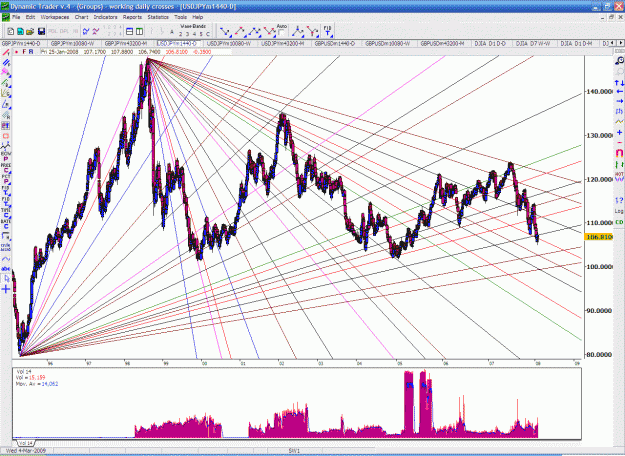Toggle the Auto swing checkbox
Viewport: 625px width, 456px height.
[x=281, y=33]
